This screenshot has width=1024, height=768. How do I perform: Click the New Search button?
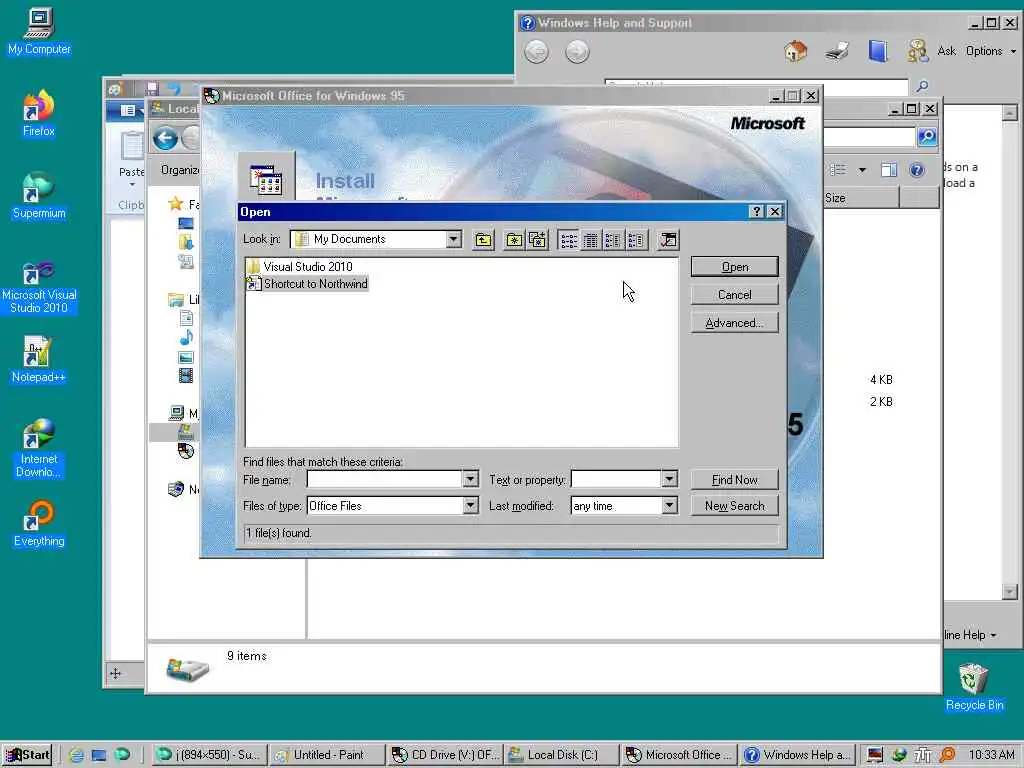tap(735, 505)
